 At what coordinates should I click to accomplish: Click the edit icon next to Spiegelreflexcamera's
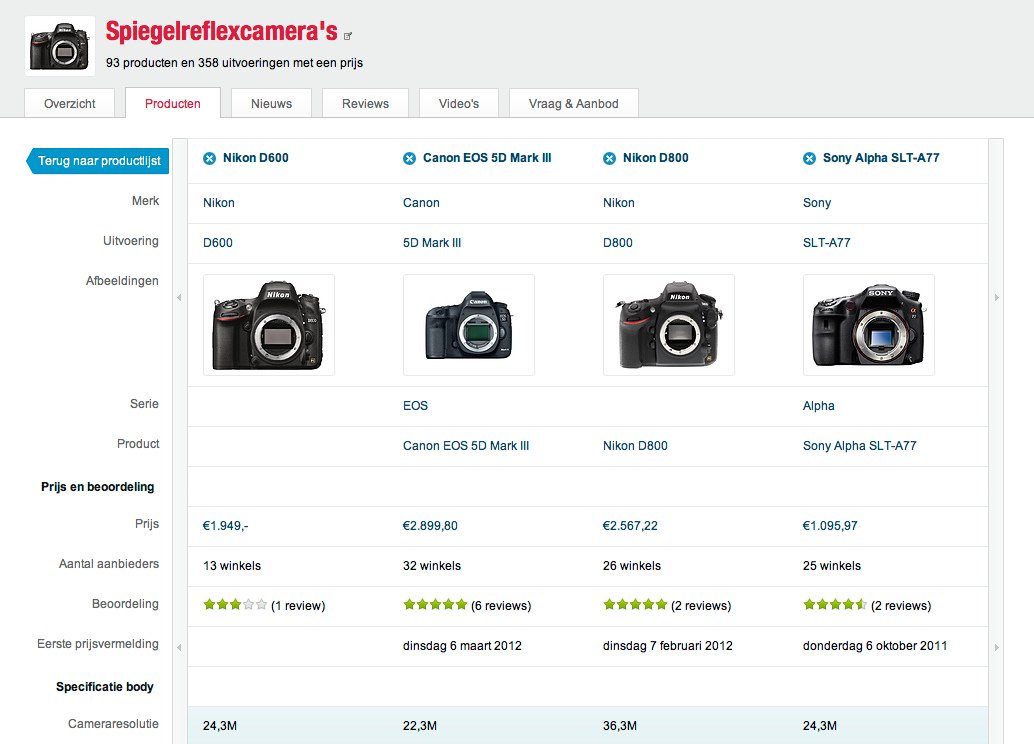click(x=348, y=36)
